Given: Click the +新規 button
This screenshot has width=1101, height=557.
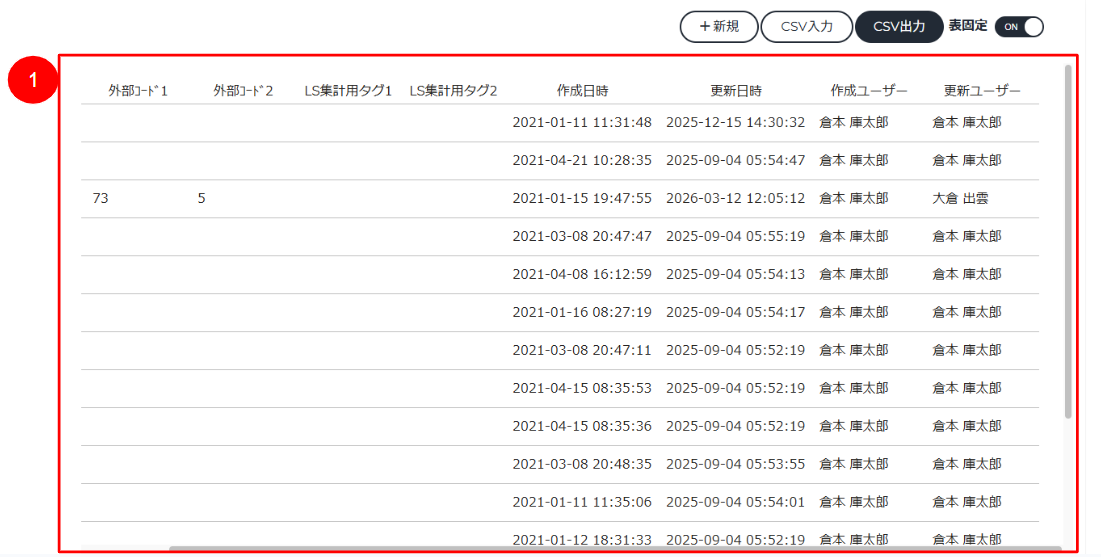Looking at the screenshot, I should [x=719, y=27].
